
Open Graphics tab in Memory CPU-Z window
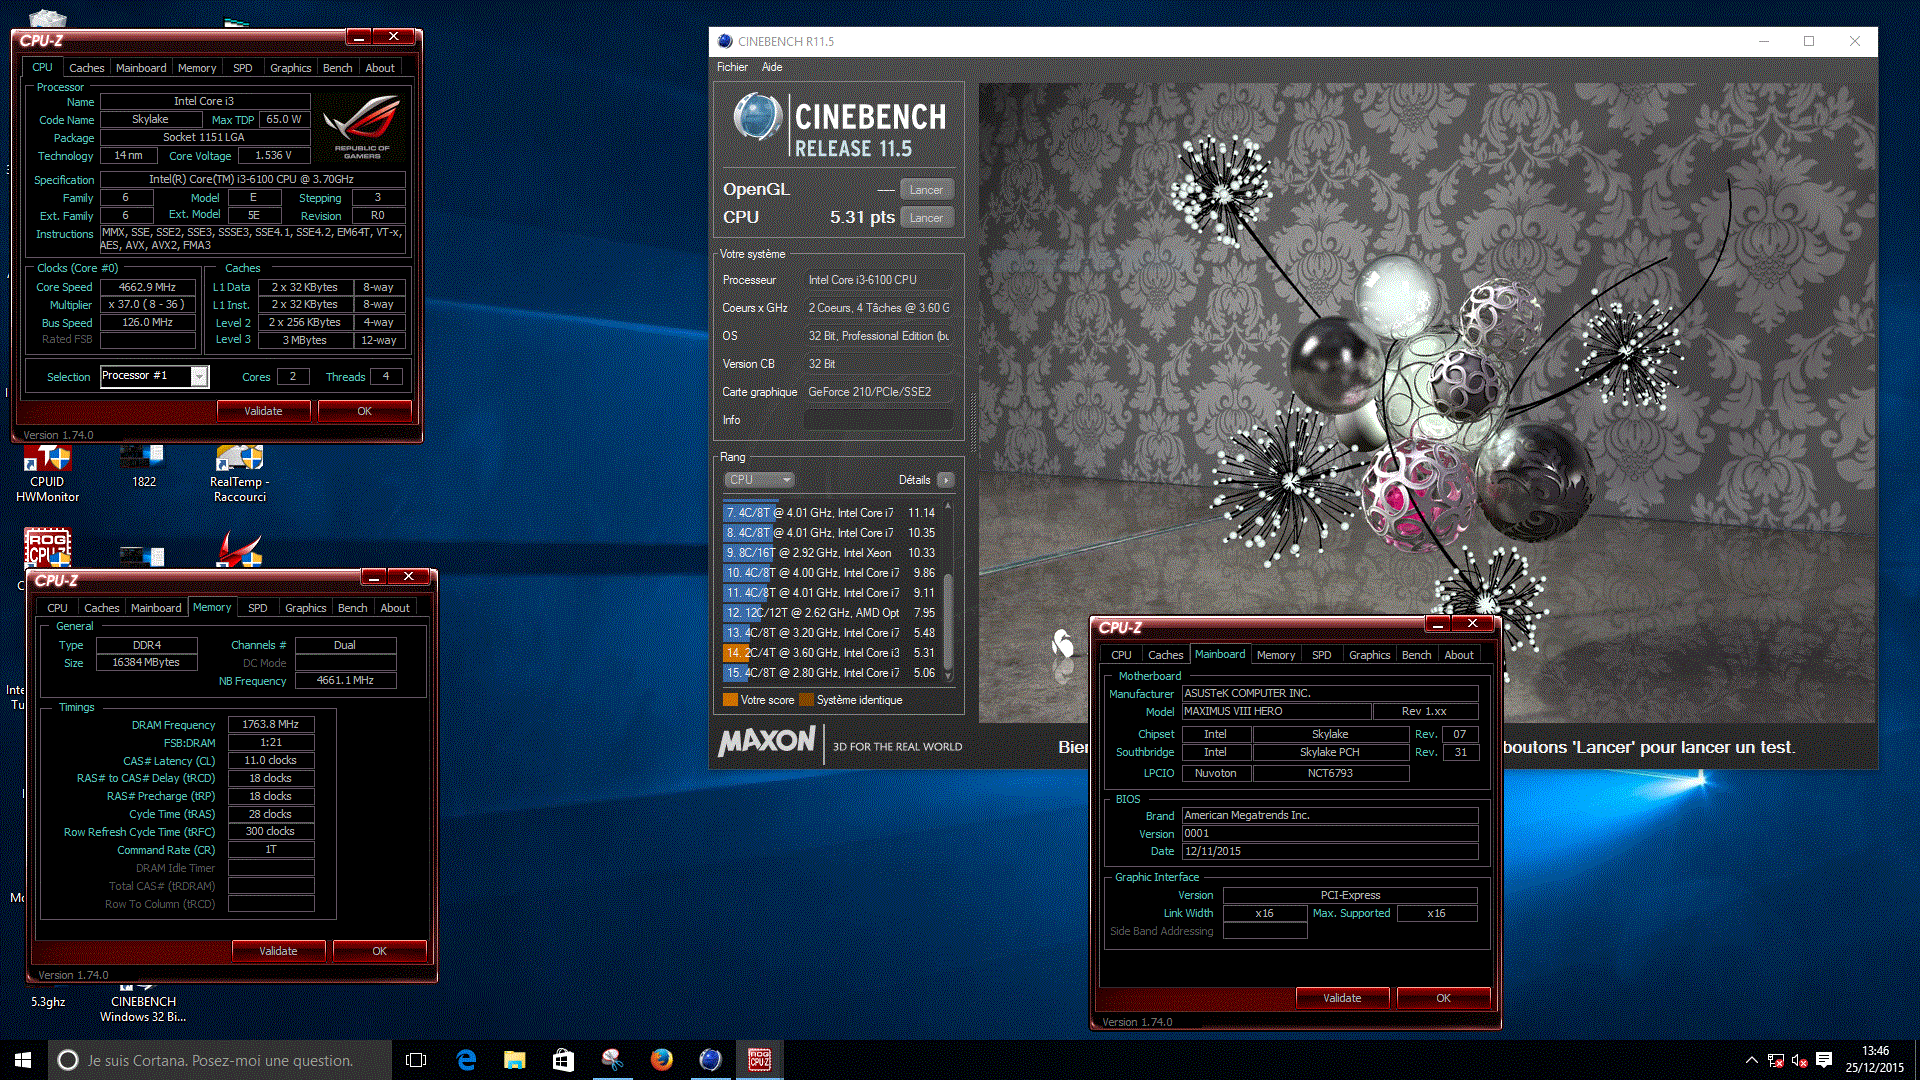pyautogui.click(x=305, y=608)
